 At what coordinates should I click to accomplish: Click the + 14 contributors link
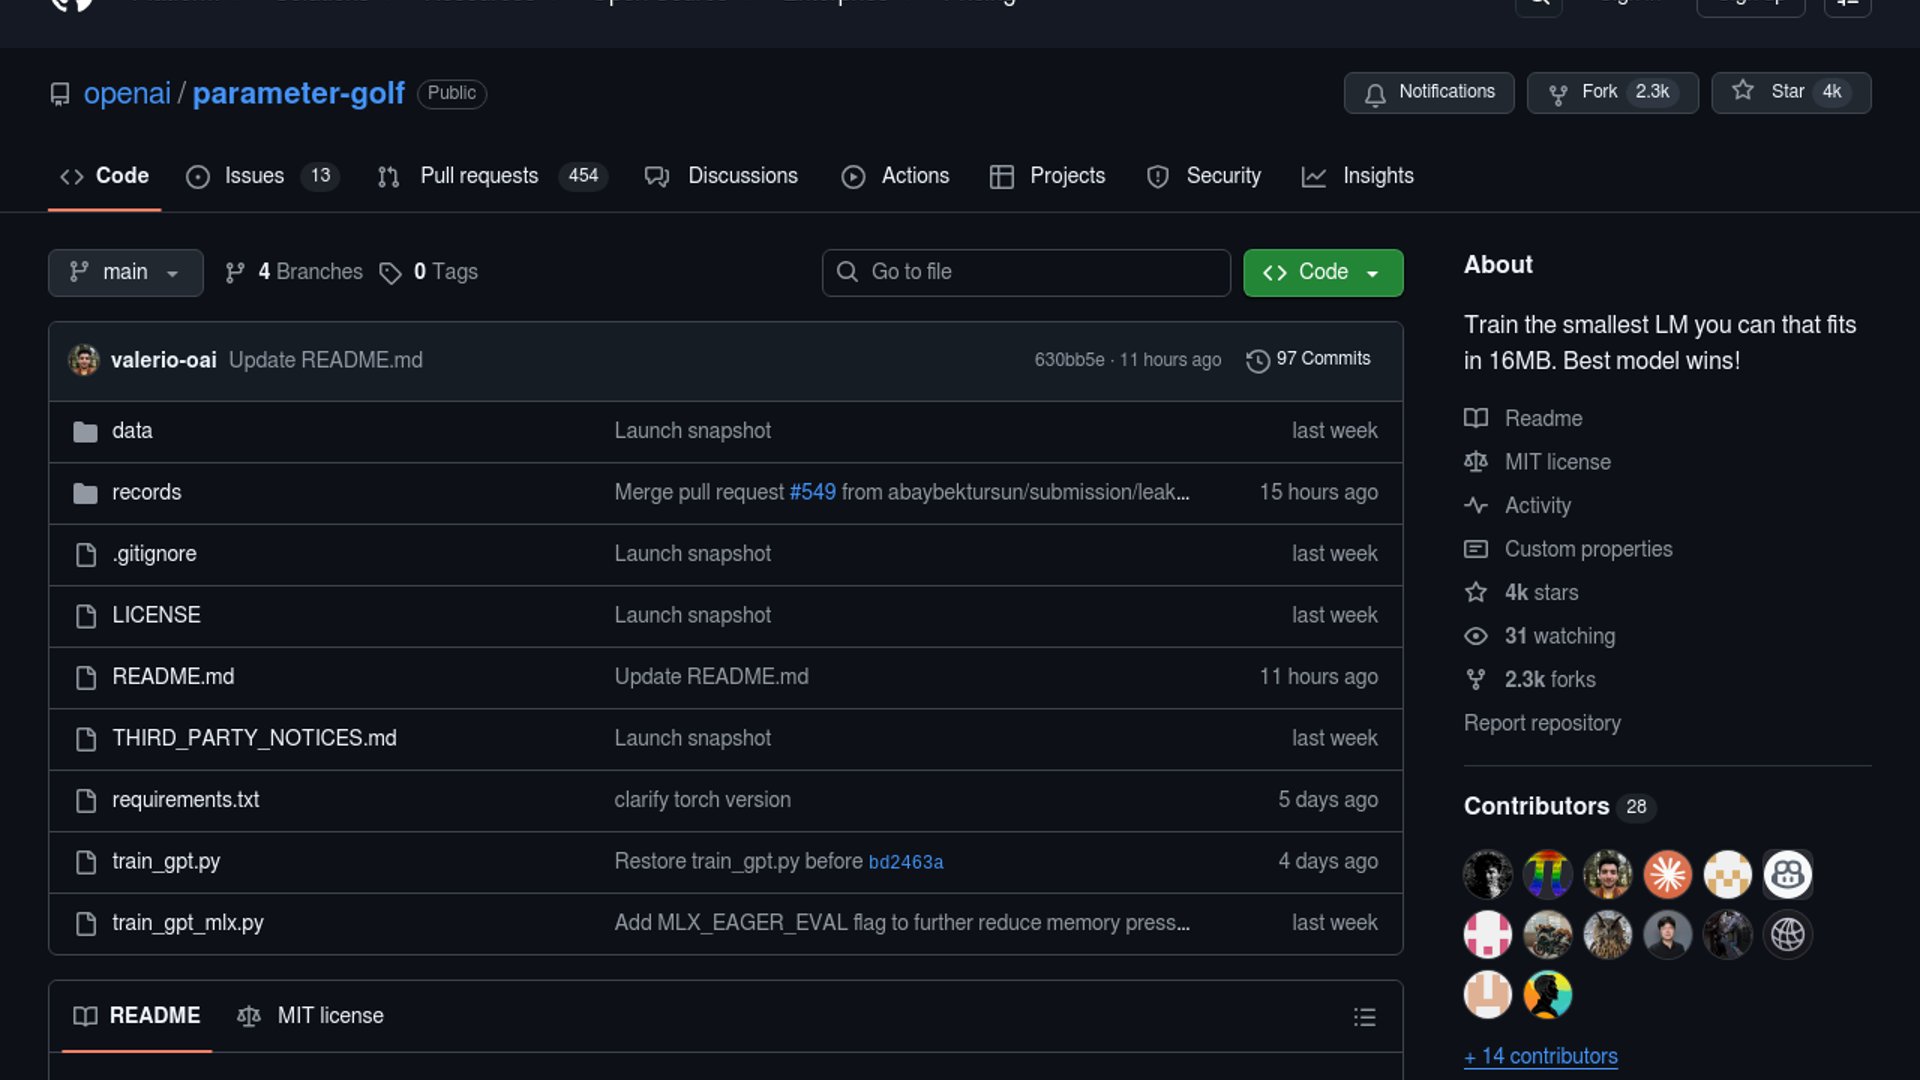click(1540, 1057)
